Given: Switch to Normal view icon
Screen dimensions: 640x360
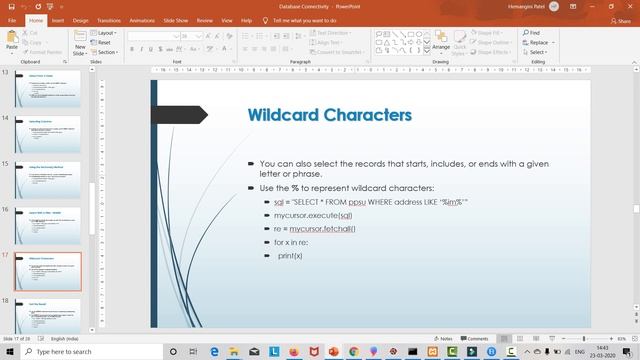Looking at the screenshot, I should (x=504, y=339).
